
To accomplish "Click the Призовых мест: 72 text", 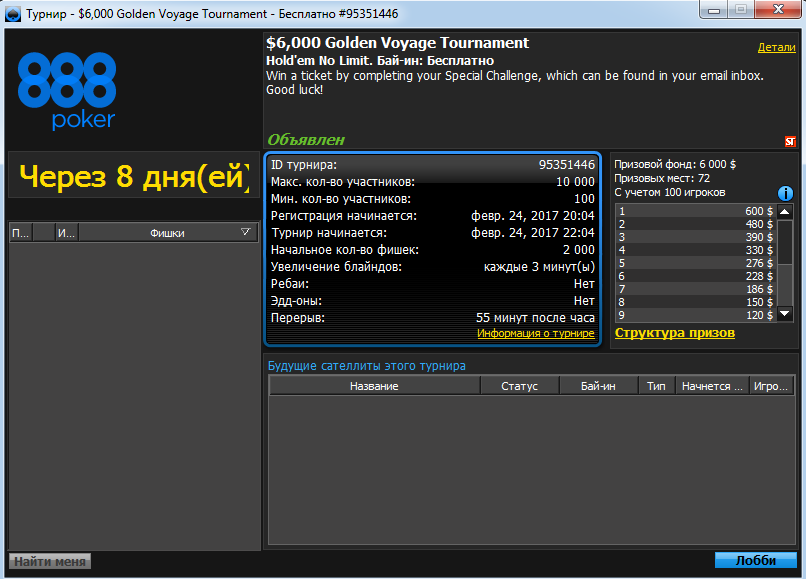I will point(662,178).
